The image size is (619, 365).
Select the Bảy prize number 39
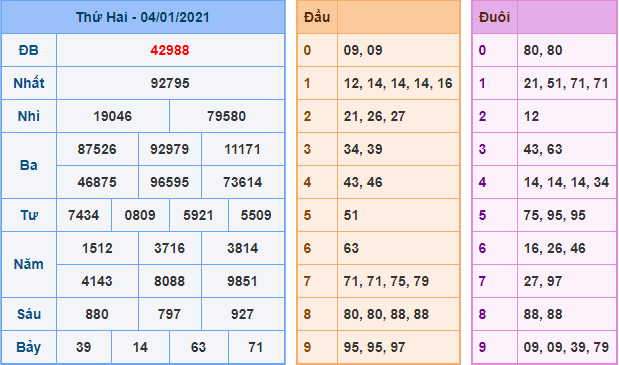click(x=84, y=347)
